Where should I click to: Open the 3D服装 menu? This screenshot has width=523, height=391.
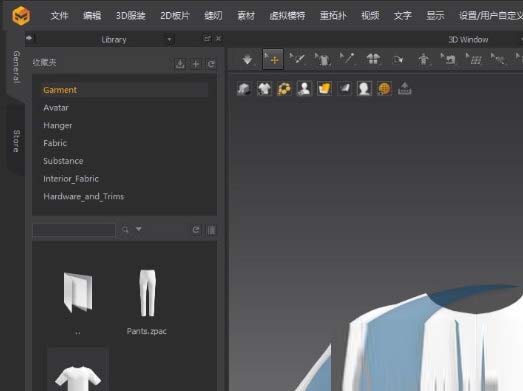point(130,15)
